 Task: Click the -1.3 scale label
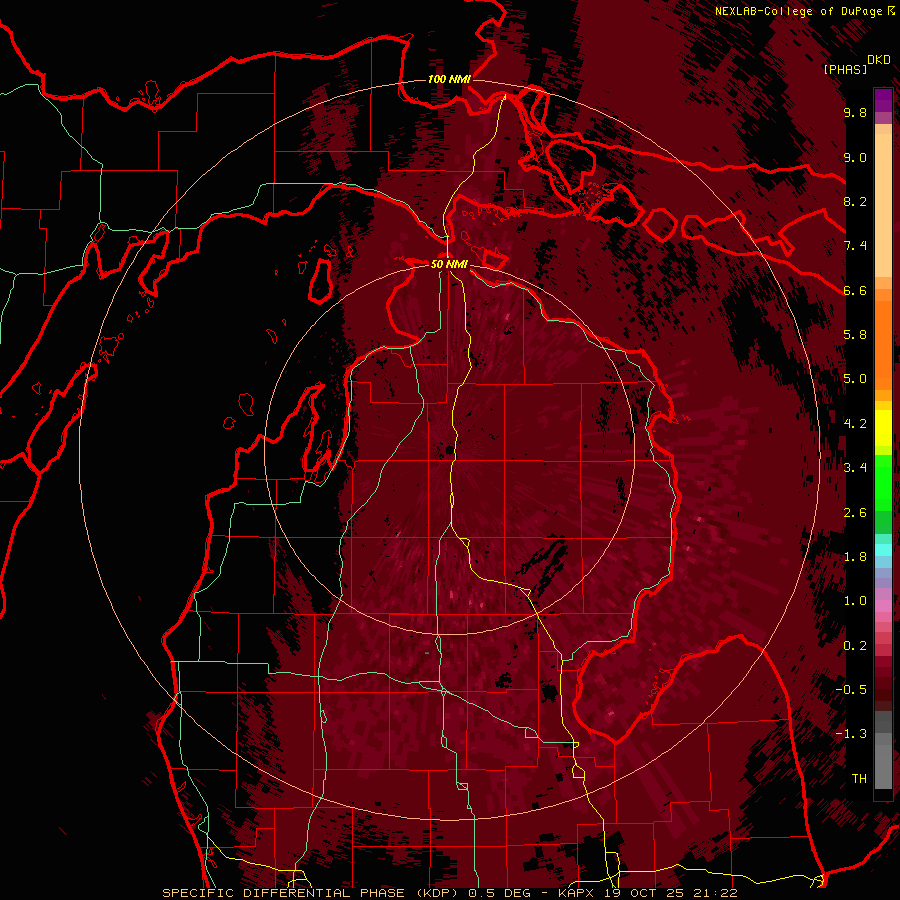[852, 734]
